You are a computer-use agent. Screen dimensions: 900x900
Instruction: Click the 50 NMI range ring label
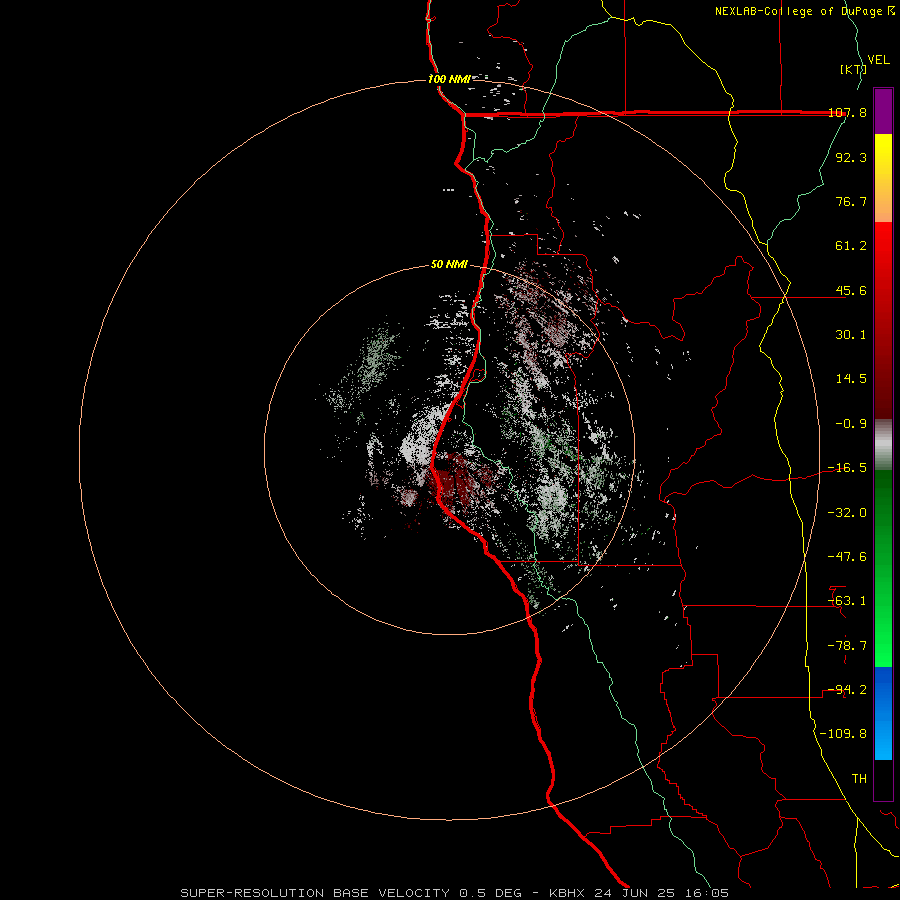[x=449, y=265]
